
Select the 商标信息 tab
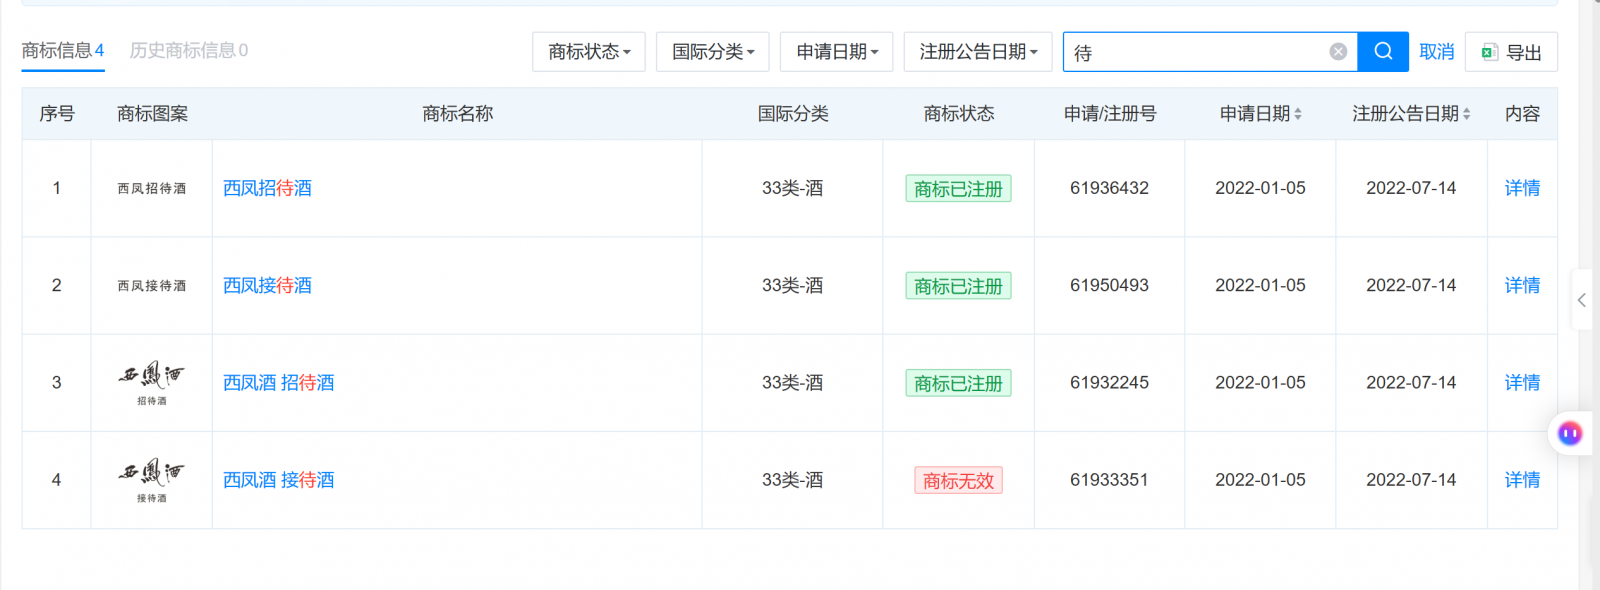[x=63, y=50]
